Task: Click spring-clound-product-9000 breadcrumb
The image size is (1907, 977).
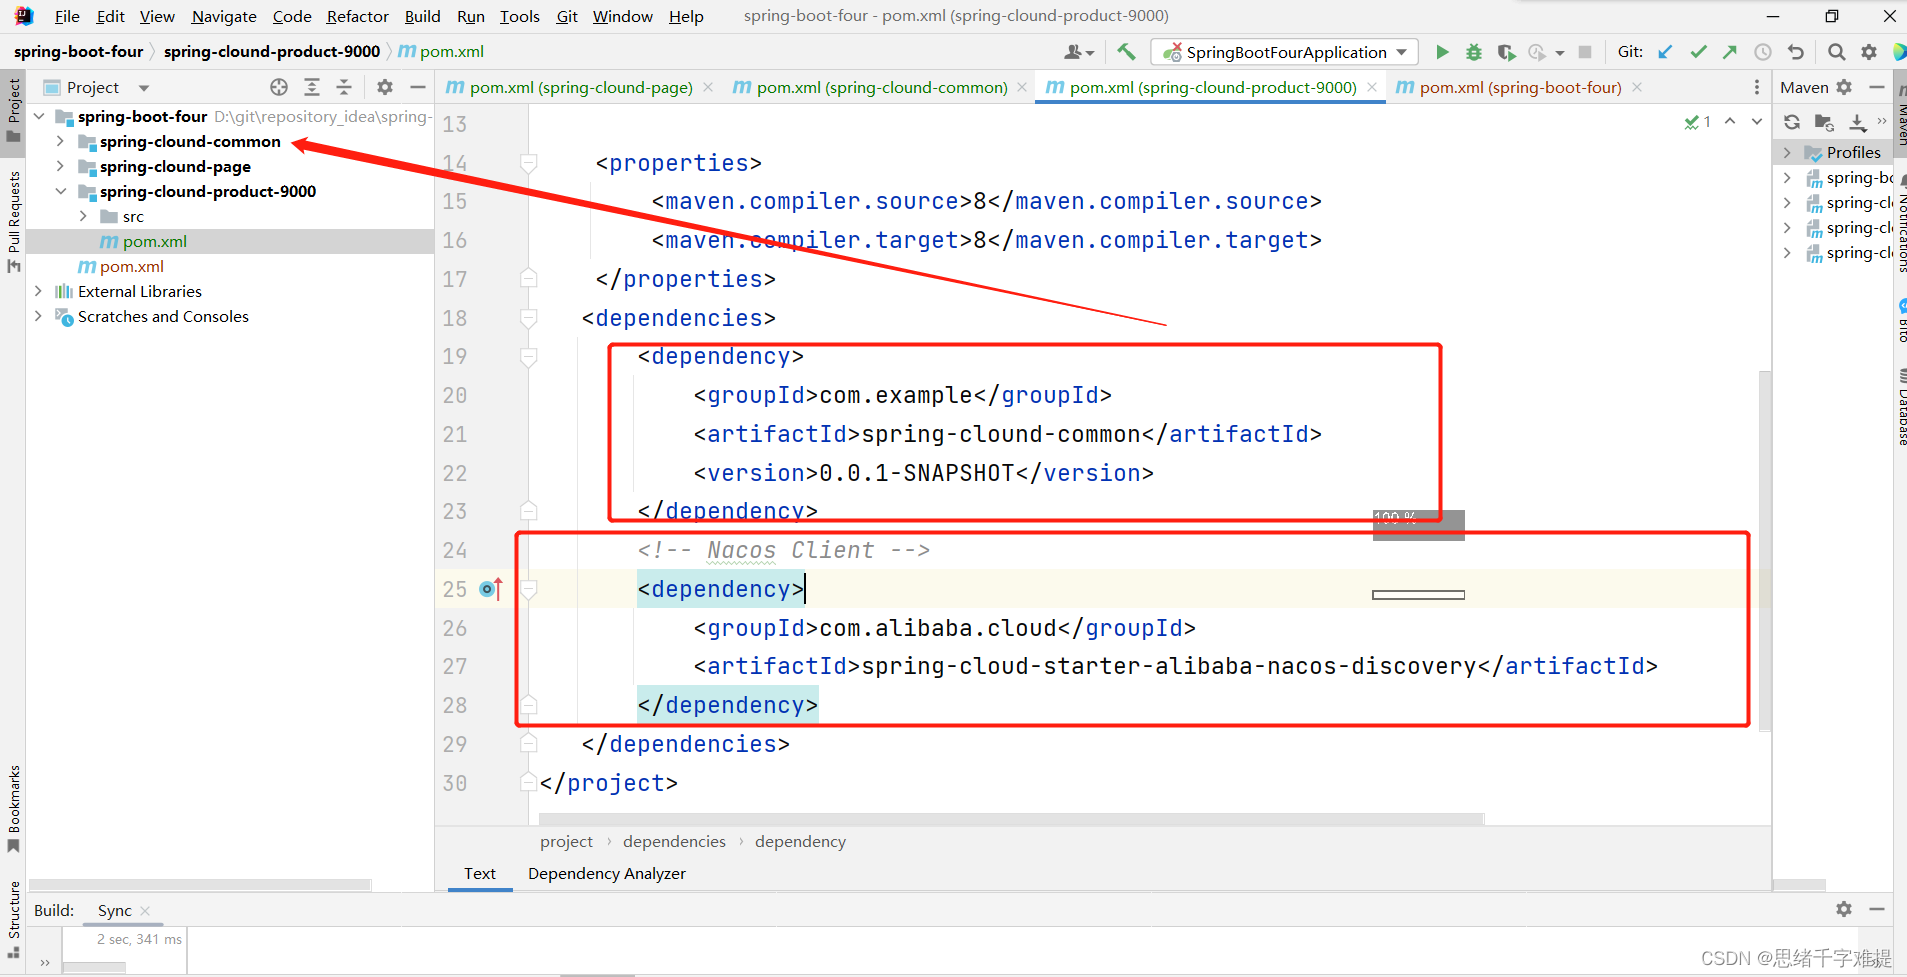Action: pos(272,51)
